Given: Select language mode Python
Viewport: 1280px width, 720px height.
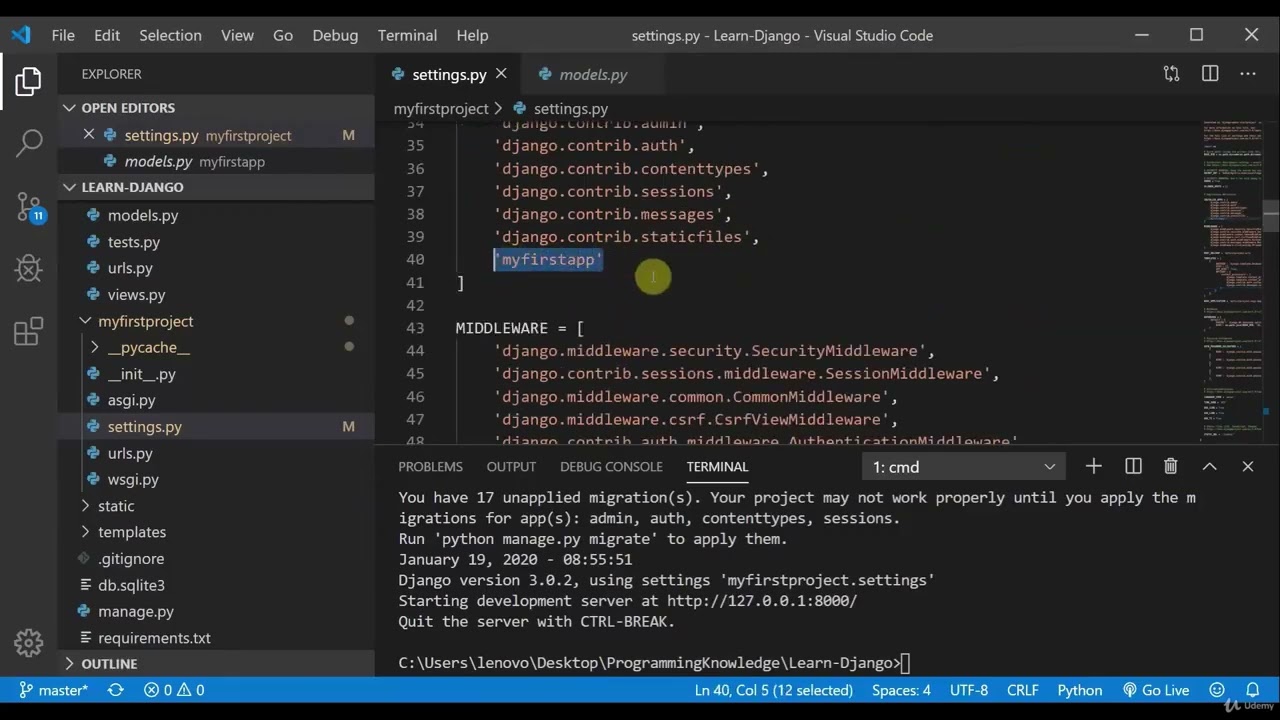Looking at the screenshot, I should [x=1080, y=690].
